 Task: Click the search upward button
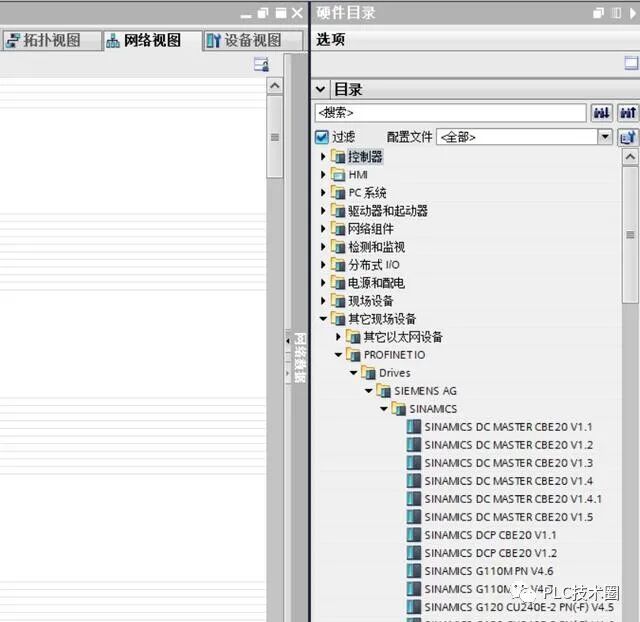(628, 113)
